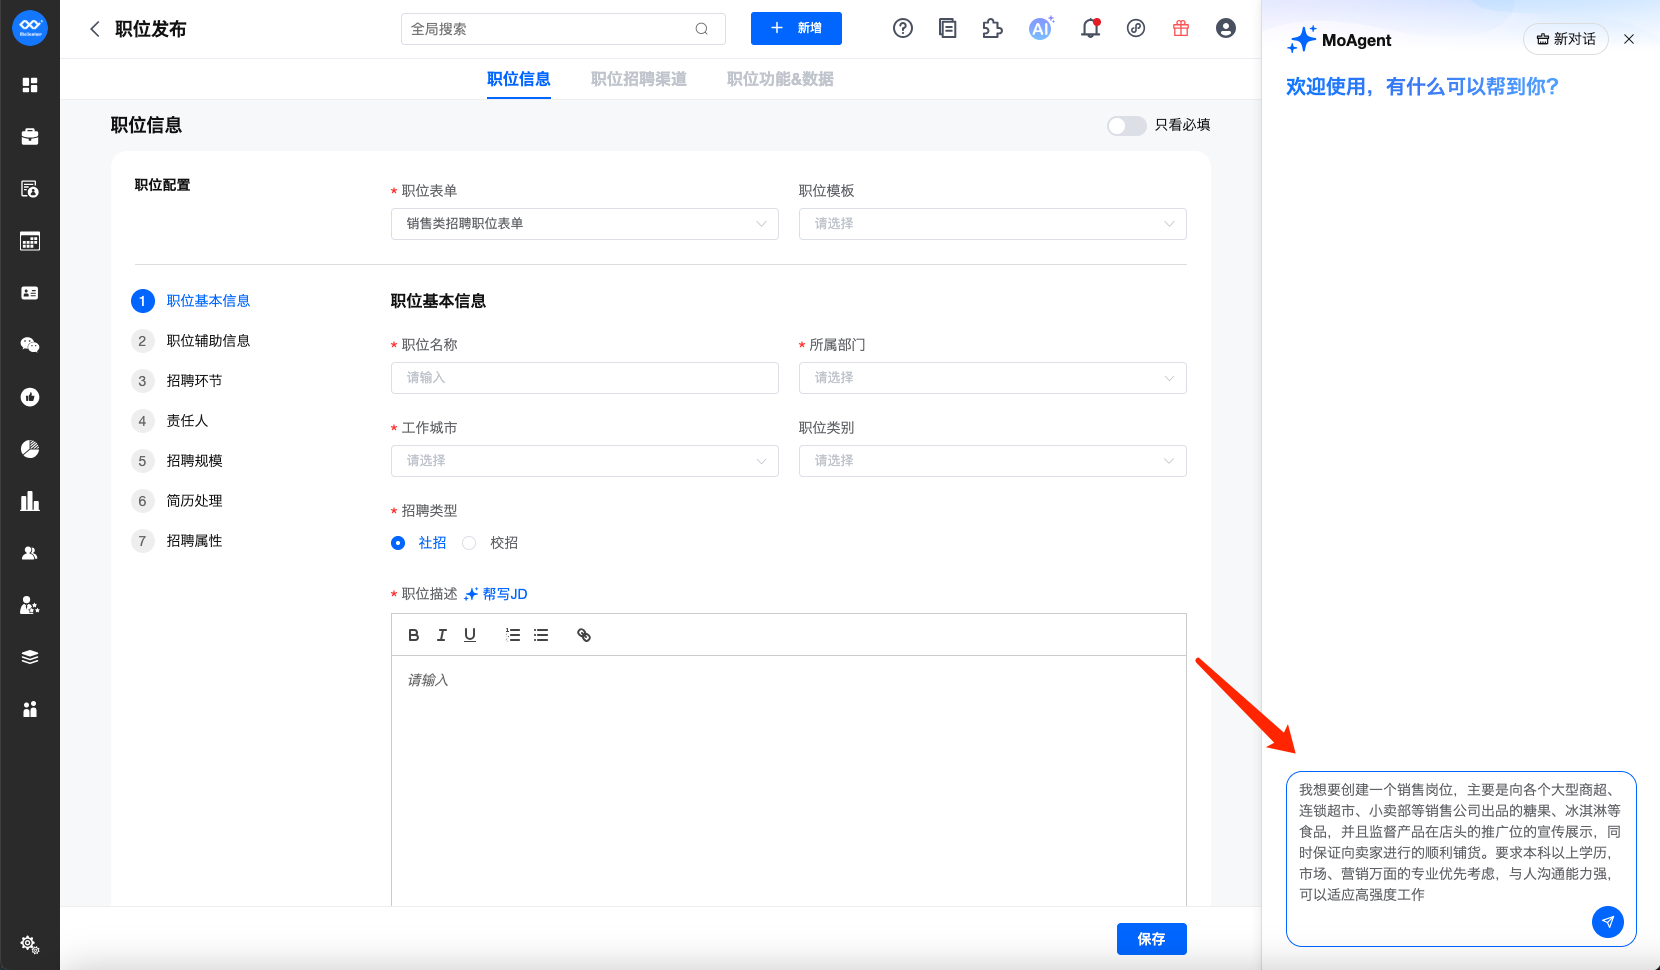Screen dimensions: 1660x970
Task: Click into the 职位描述 text area
Action: click(x=789, y=780)
